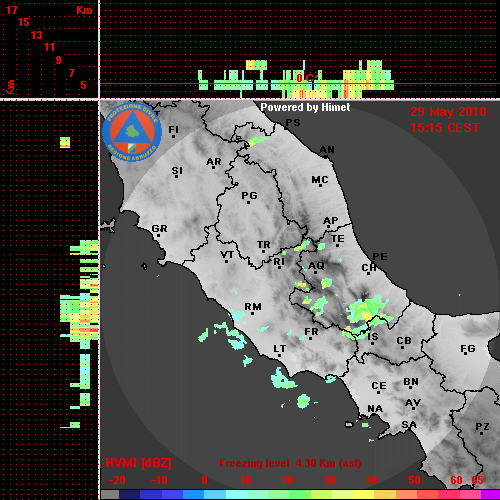The image size is (500, 500).
Task: Pick the magenta 65 dBZ color swatch
Action: coord(490,495)
